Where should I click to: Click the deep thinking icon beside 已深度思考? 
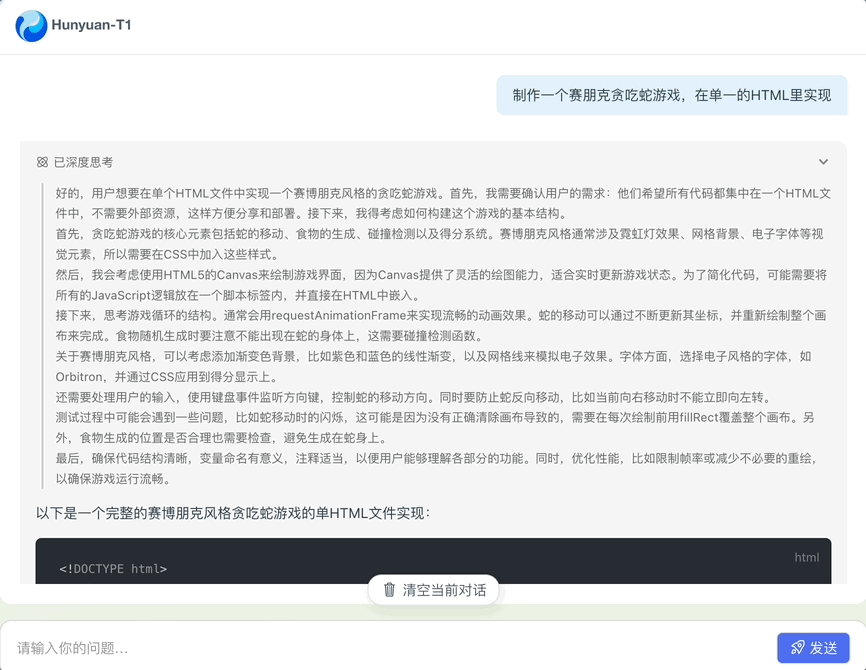coord(42,162)
